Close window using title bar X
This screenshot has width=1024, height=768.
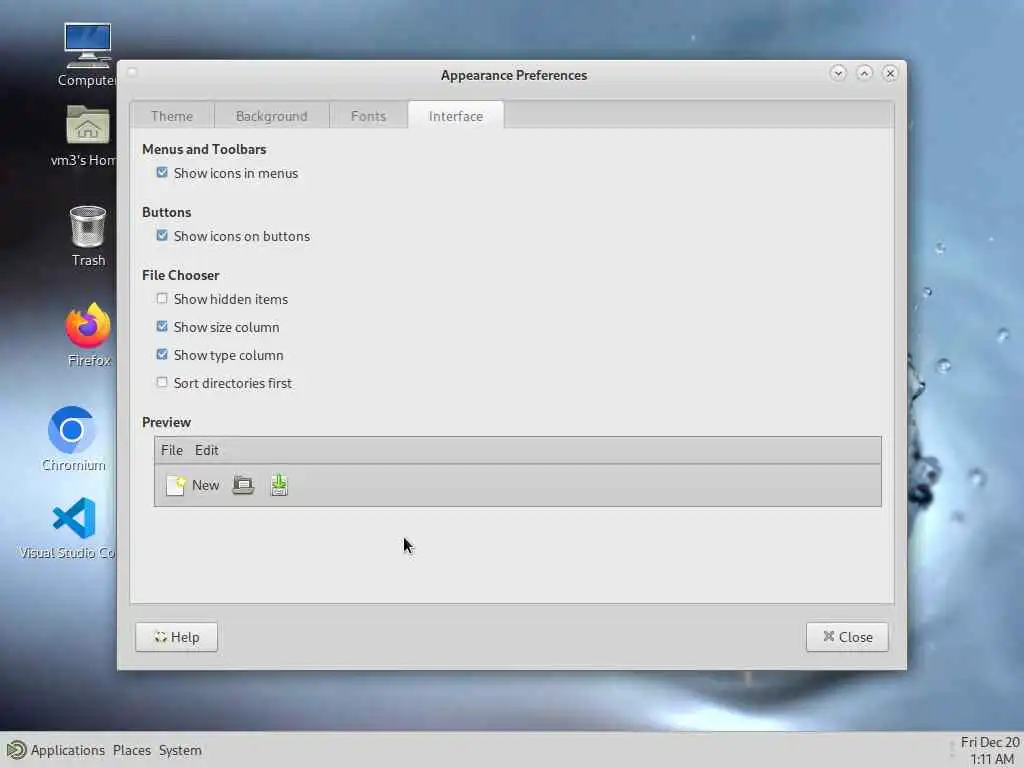coord(889,73)
